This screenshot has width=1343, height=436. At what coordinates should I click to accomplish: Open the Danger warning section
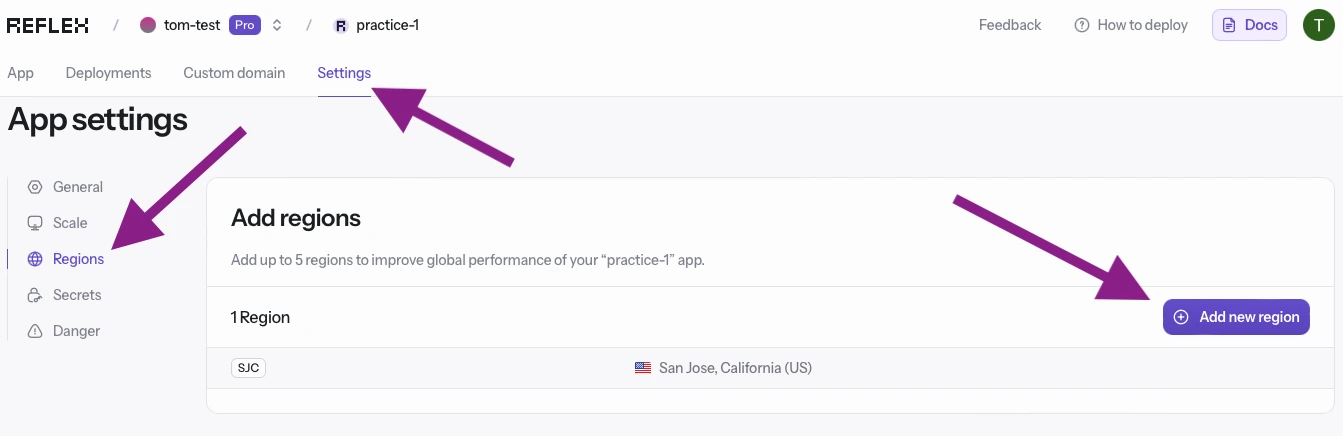[76, 331]
